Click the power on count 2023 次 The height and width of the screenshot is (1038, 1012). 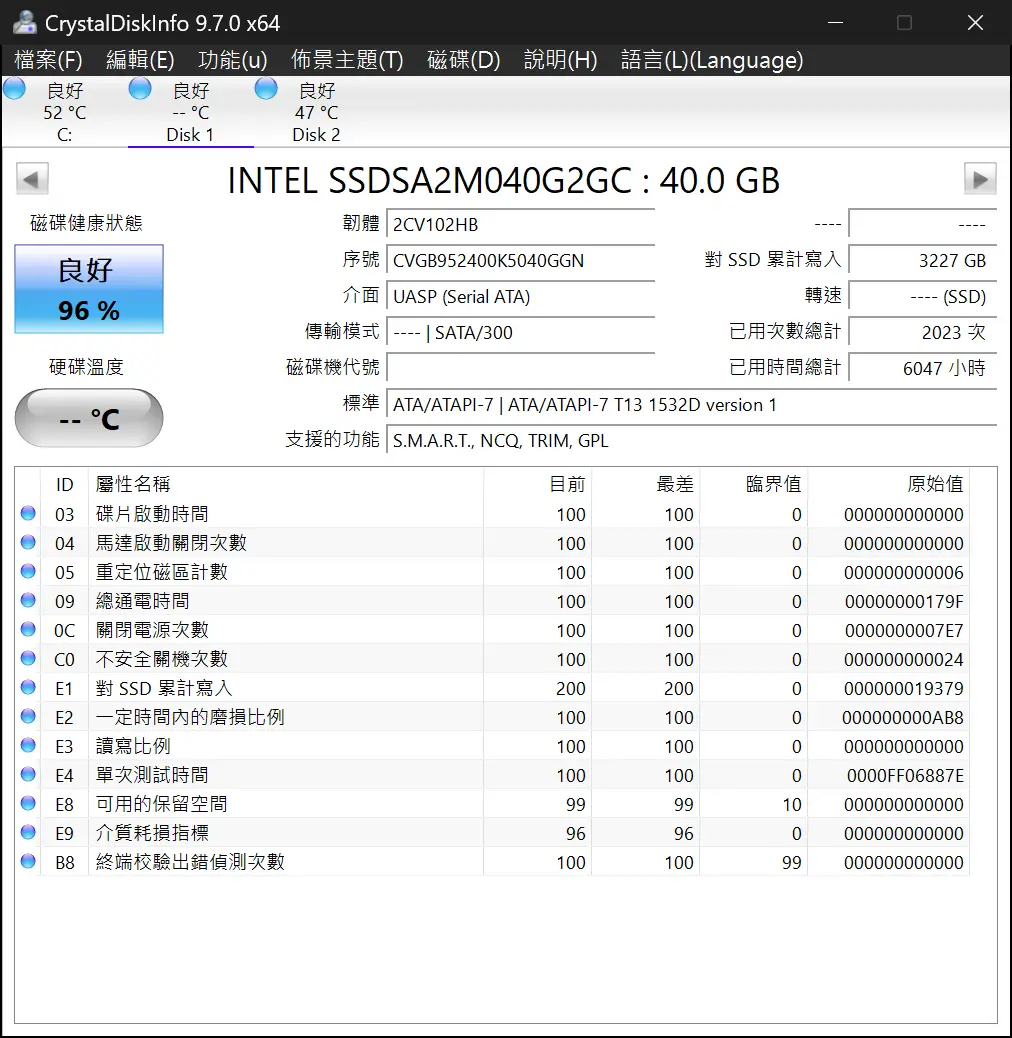coord(922,332)
